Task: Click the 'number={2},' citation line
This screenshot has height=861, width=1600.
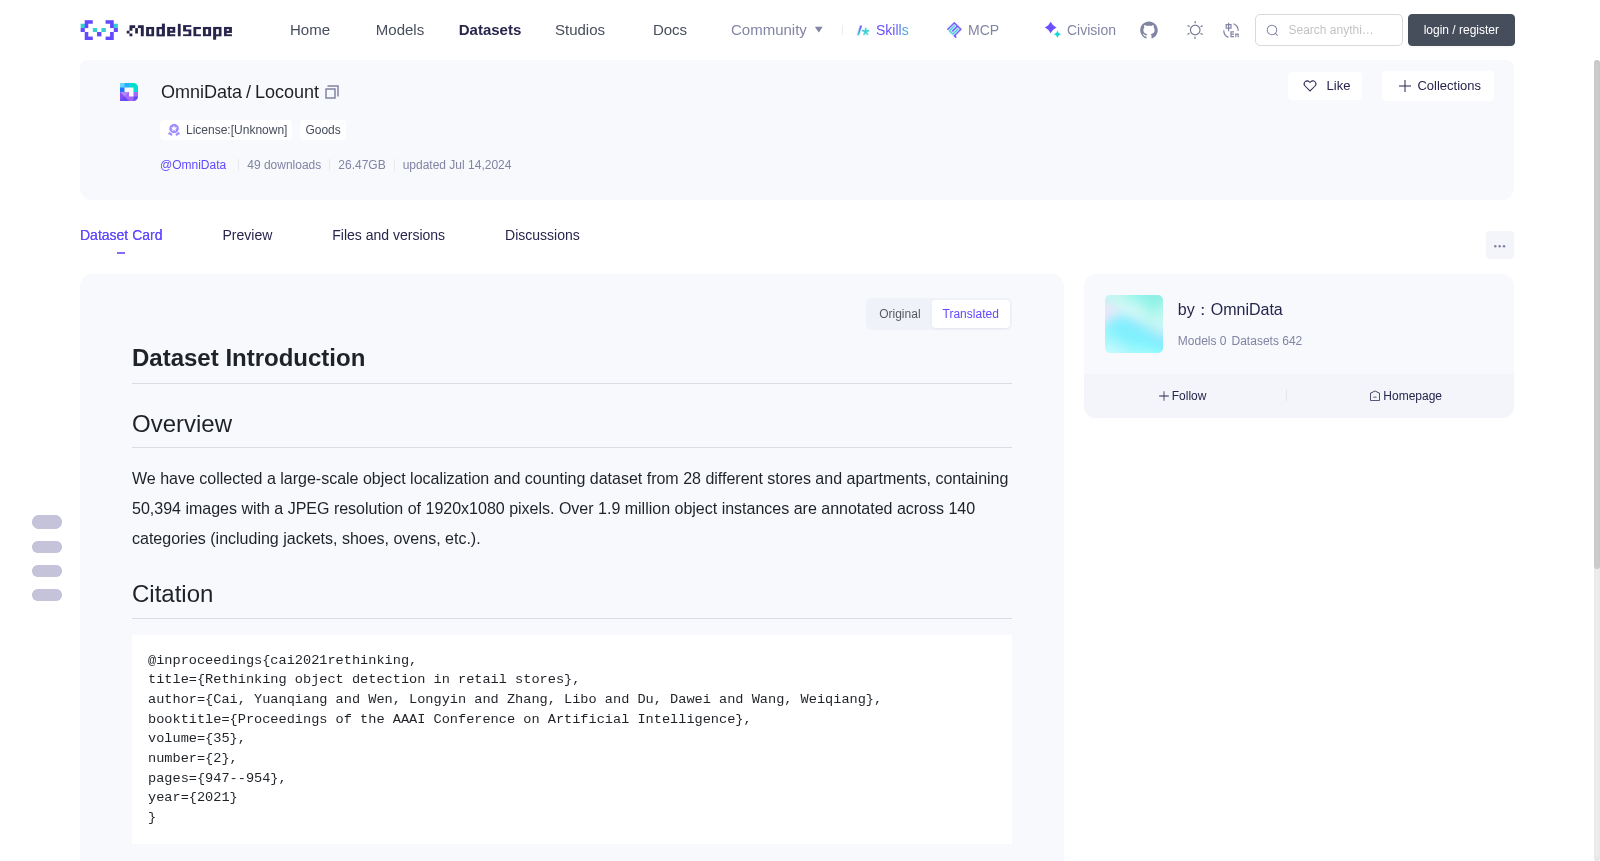Action: 192,758
